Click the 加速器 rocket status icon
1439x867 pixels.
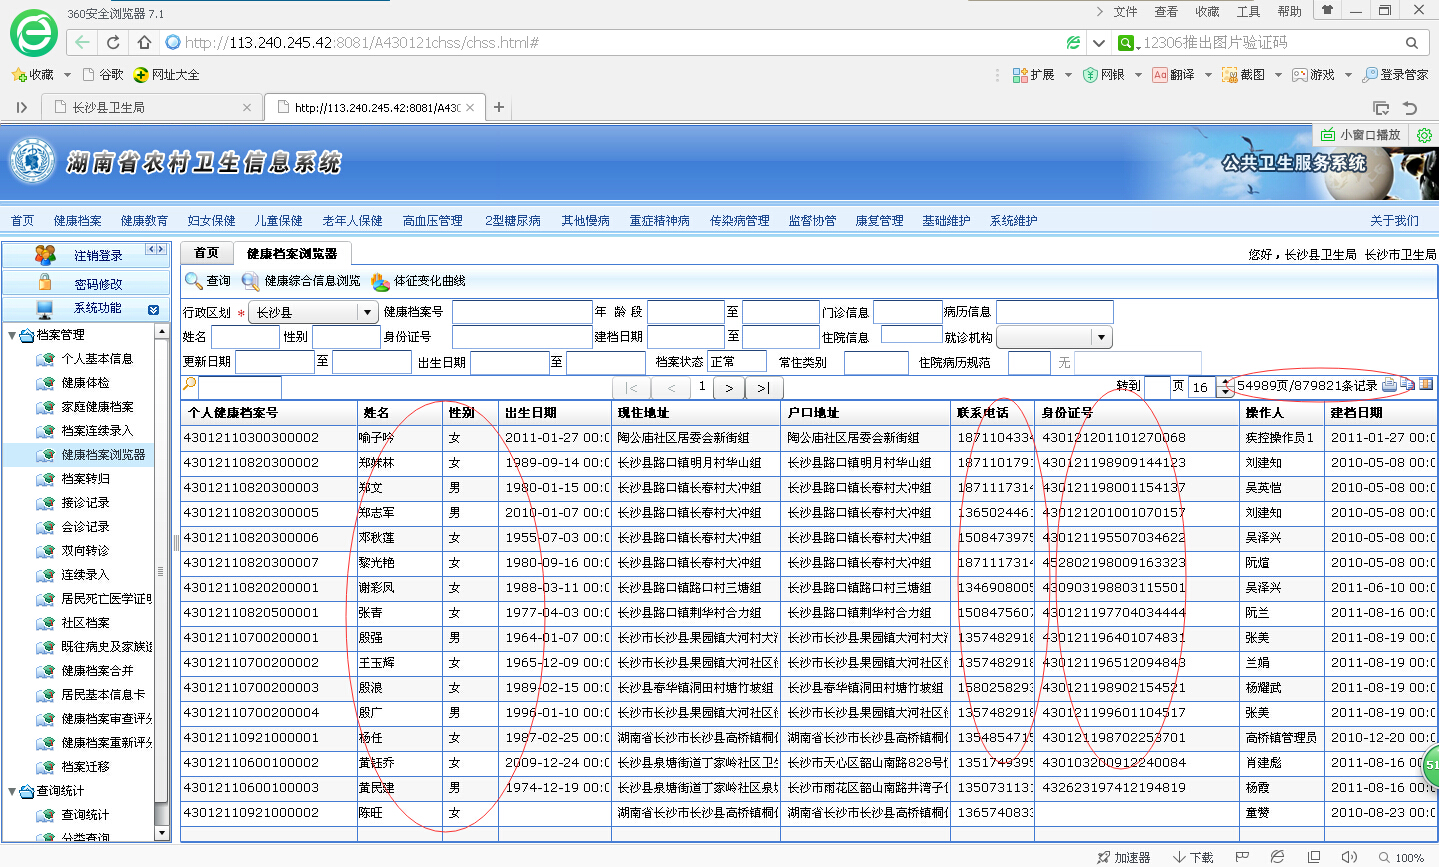coord(1104,857)
